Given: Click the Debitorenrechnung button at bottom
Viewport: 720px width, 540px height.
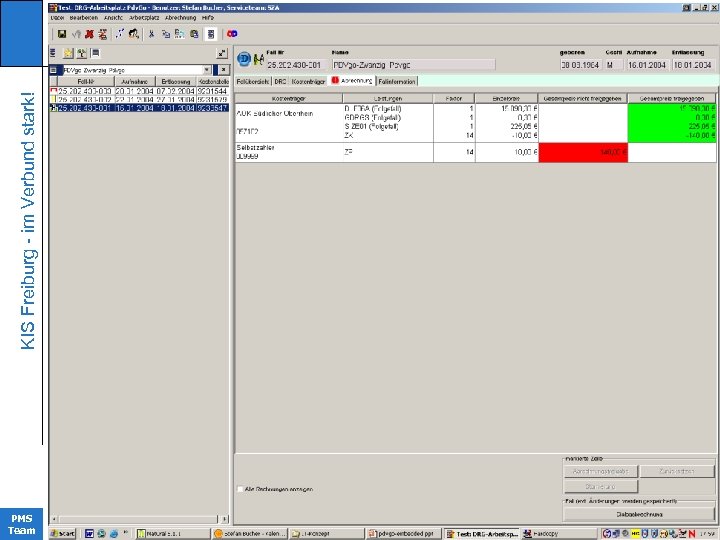Looking at the screenshot, I should pyautogui.click(x=639, y=514).
